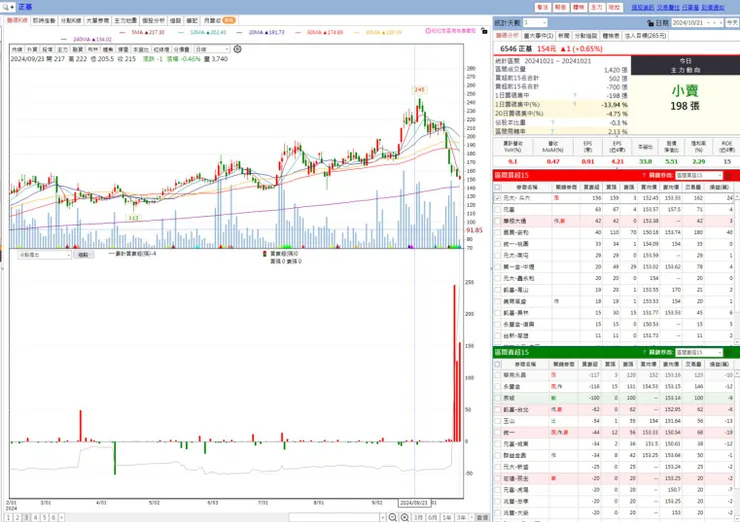Click the 華南永昌 broker name in the sell list
This screenshot has width=740, height=522.
[514, 375]
